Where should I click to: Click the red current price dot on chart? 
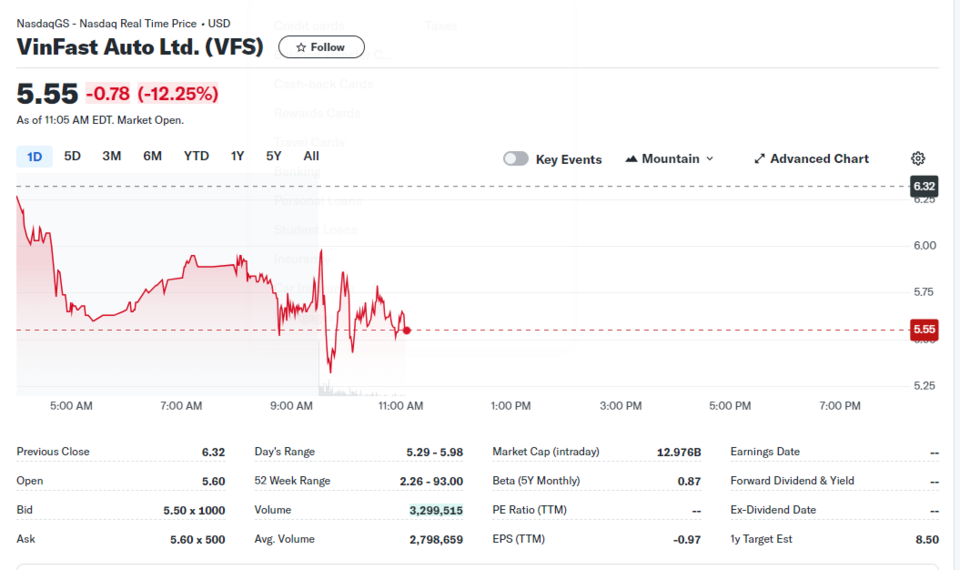point(407,331)
